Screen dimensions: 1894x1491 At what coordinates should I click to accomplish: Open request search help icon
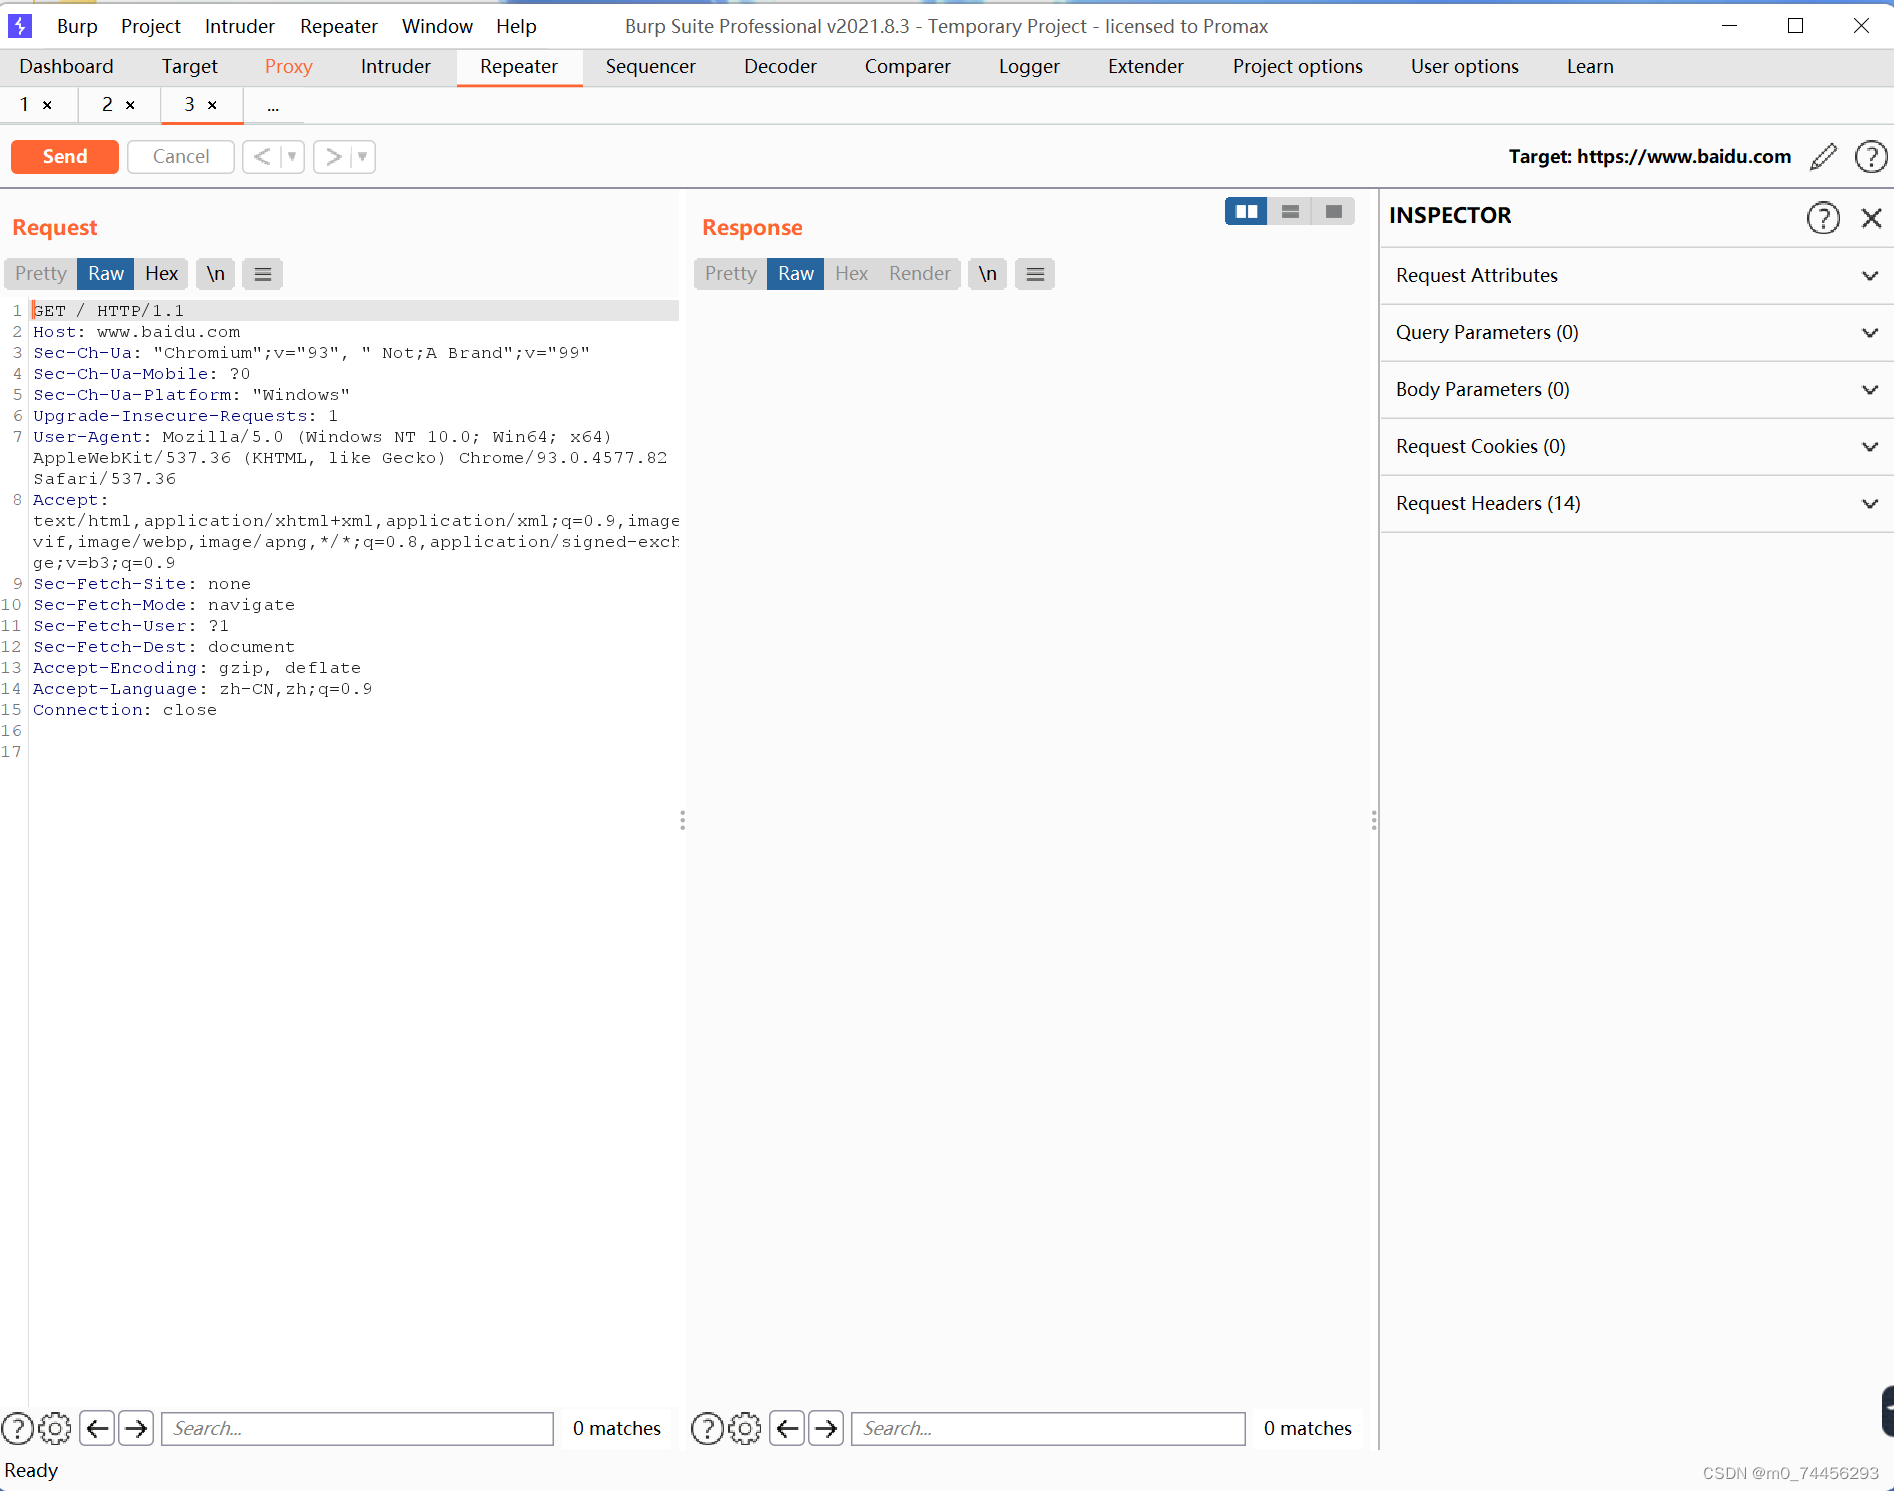coord(18,1428)
